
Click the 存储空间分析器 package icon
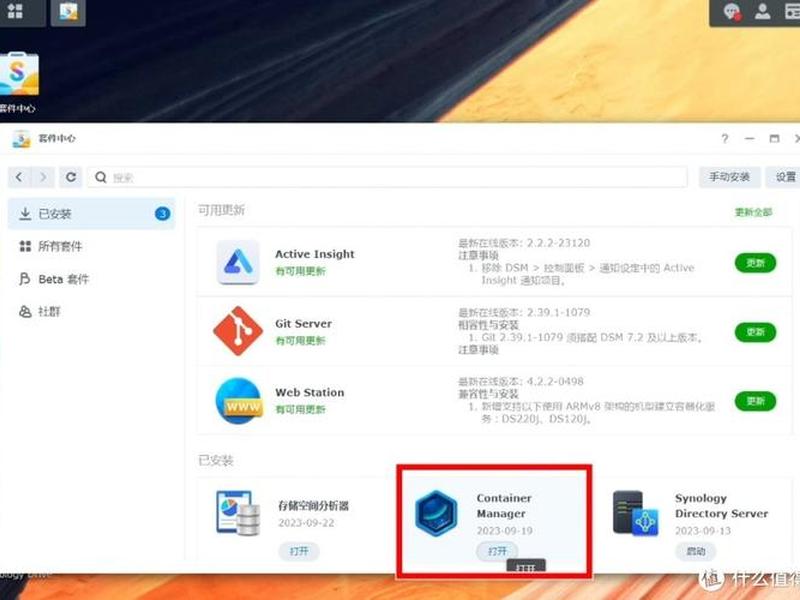coord(238,513)
